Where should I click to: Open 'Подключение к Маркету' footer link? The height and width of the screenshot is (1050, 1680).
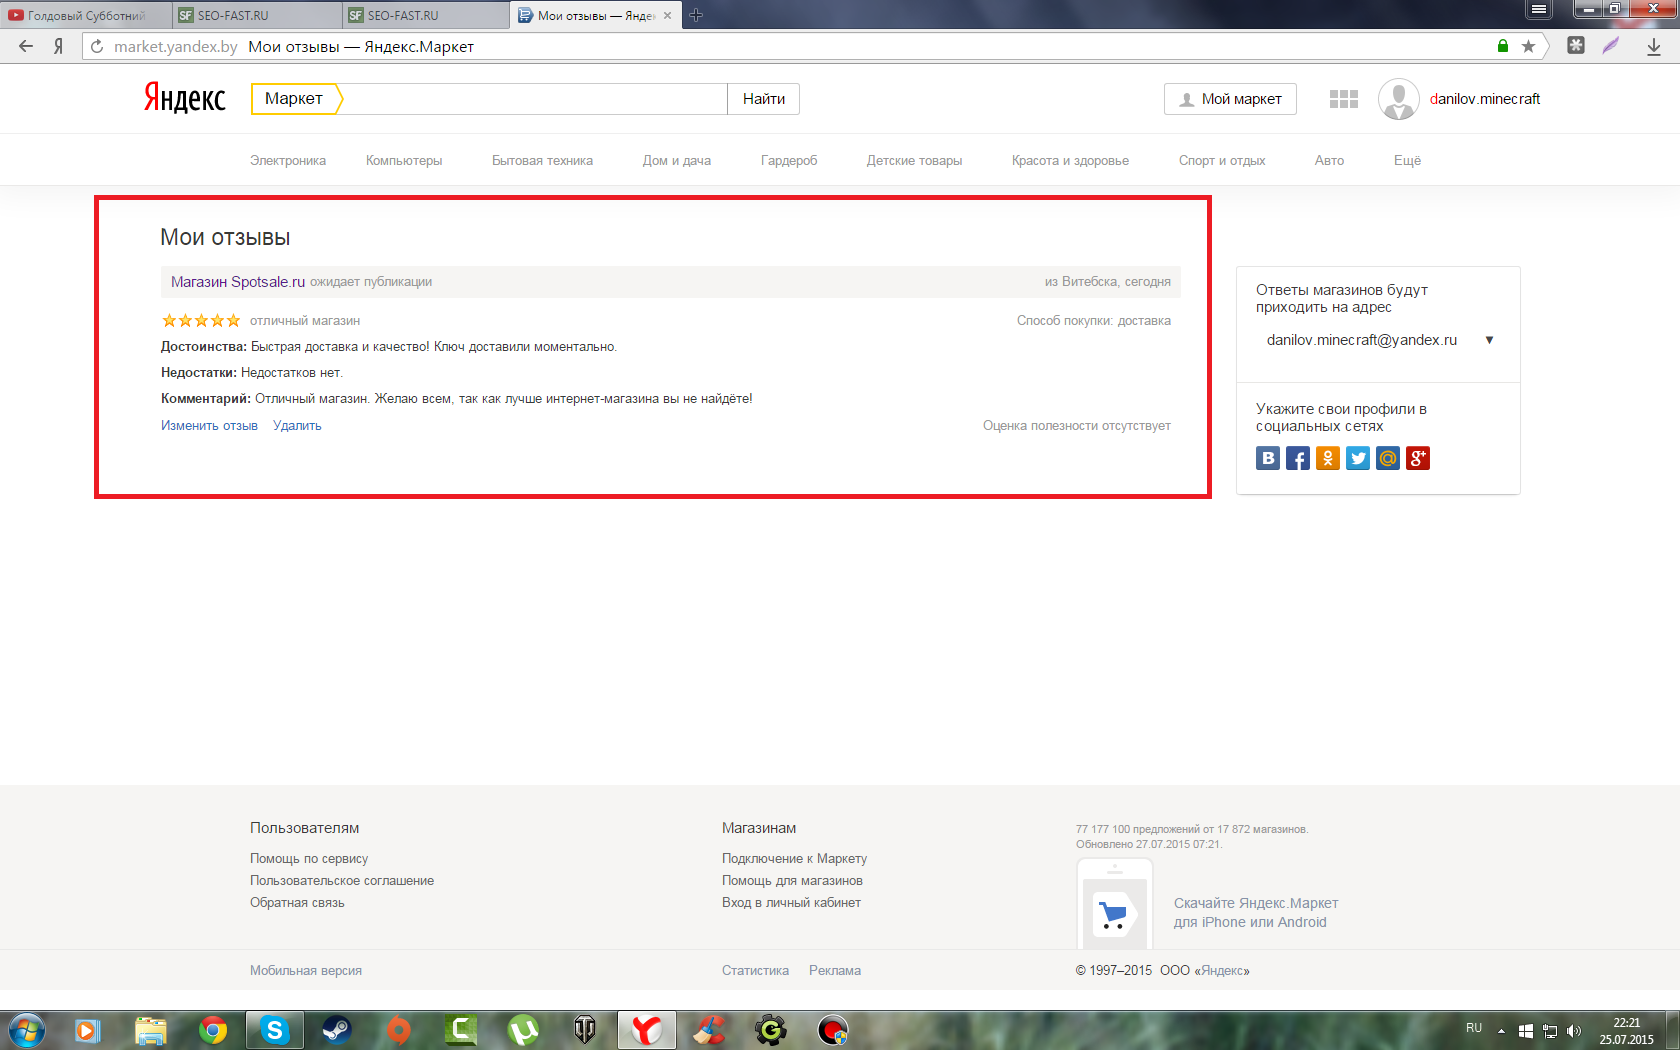pyautogui.click(x=794, y=858)
